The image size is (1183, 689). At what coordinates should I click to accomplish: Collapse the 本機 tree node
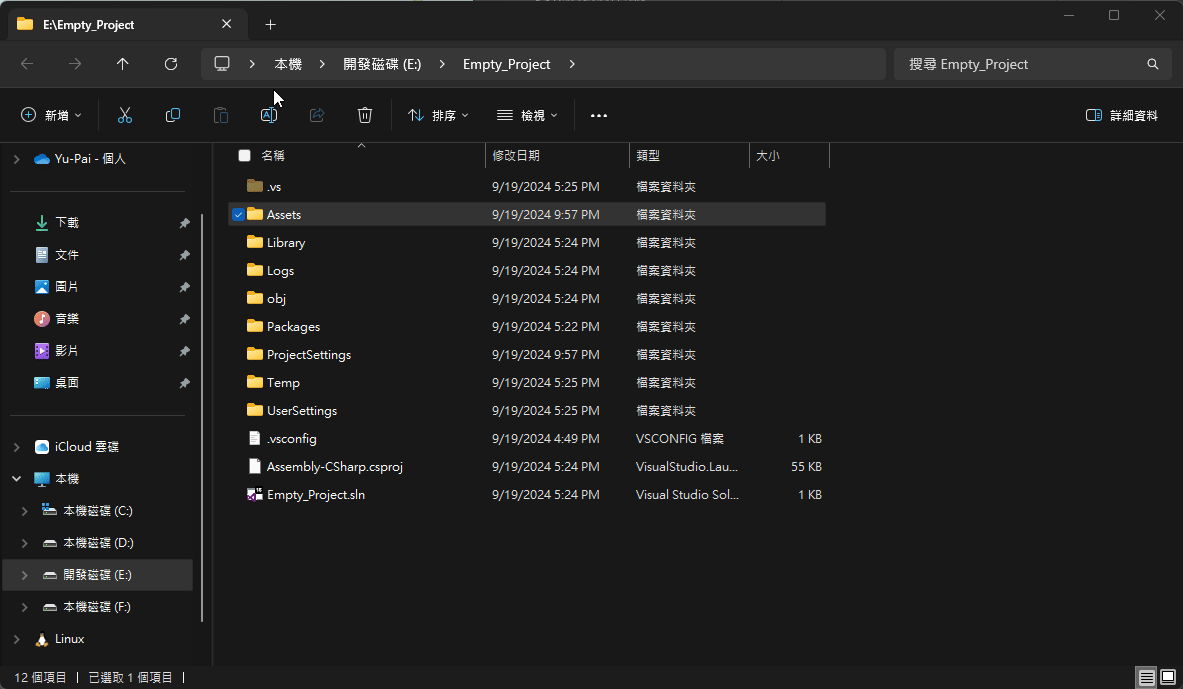(x=16, y=479)
